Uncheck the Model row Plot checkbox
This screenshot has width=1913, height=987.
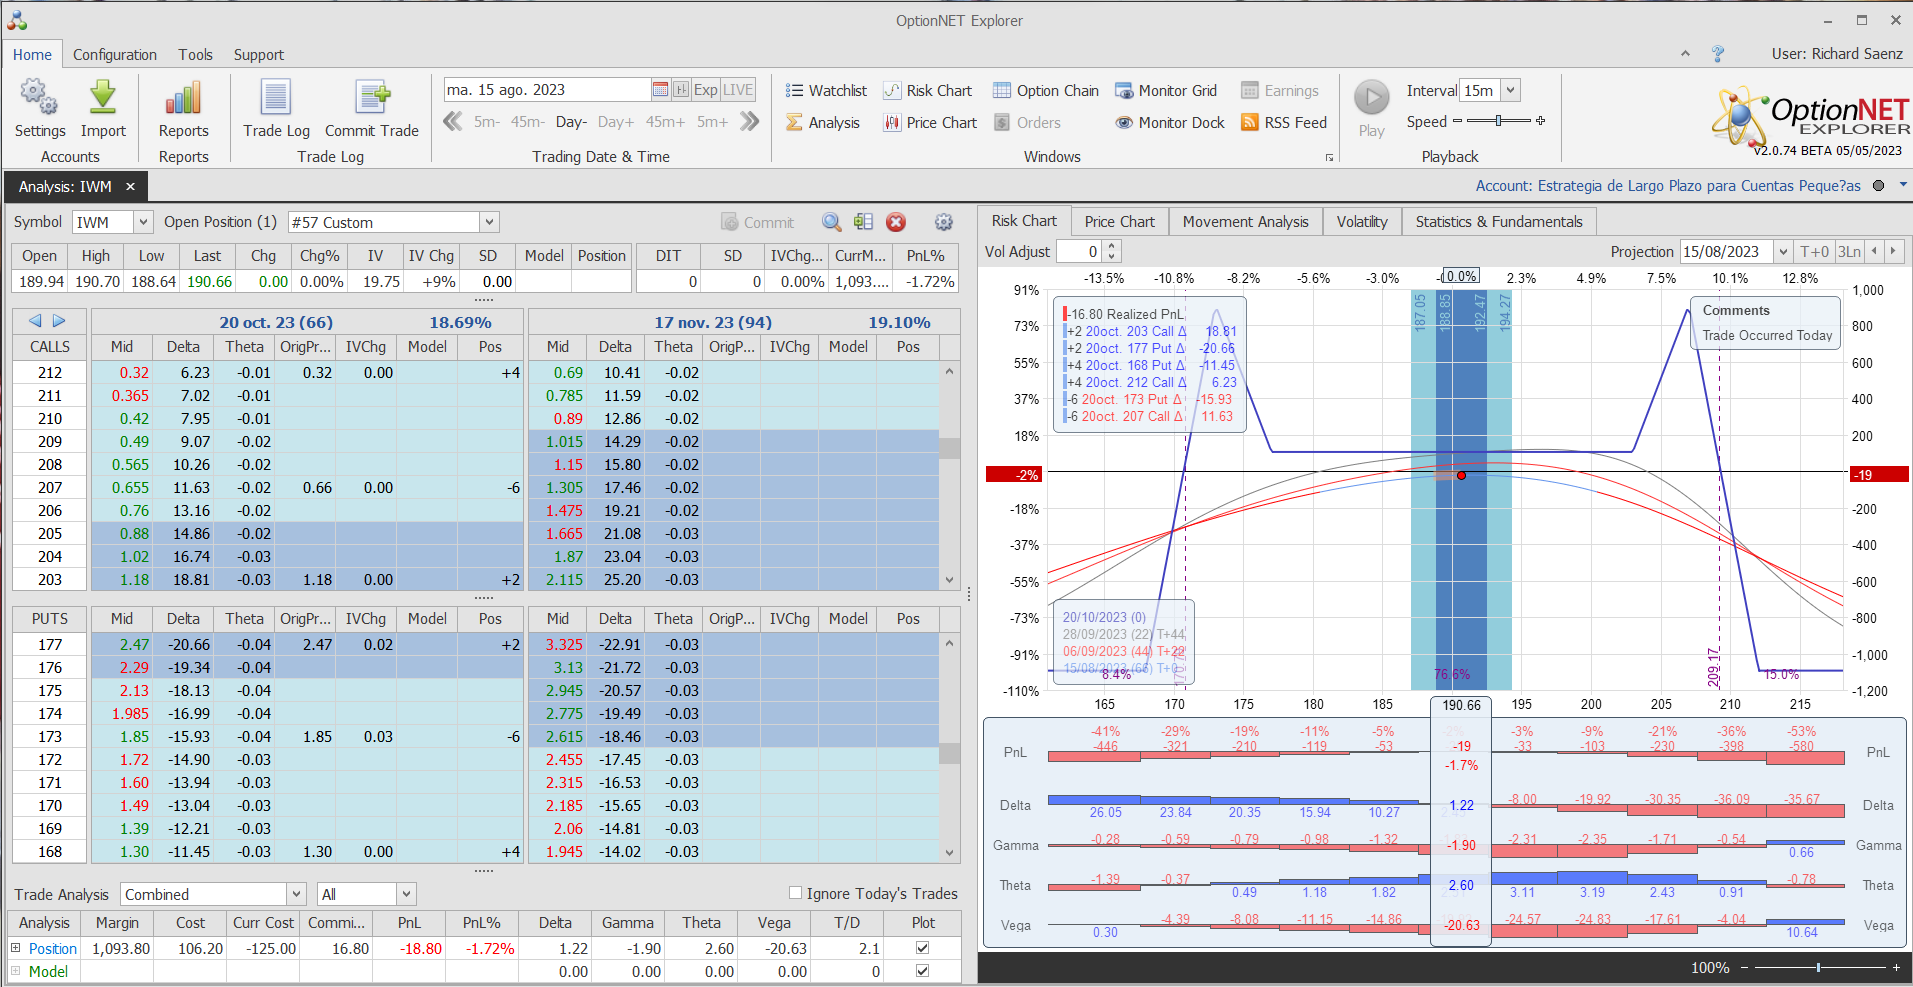[922, 971]
